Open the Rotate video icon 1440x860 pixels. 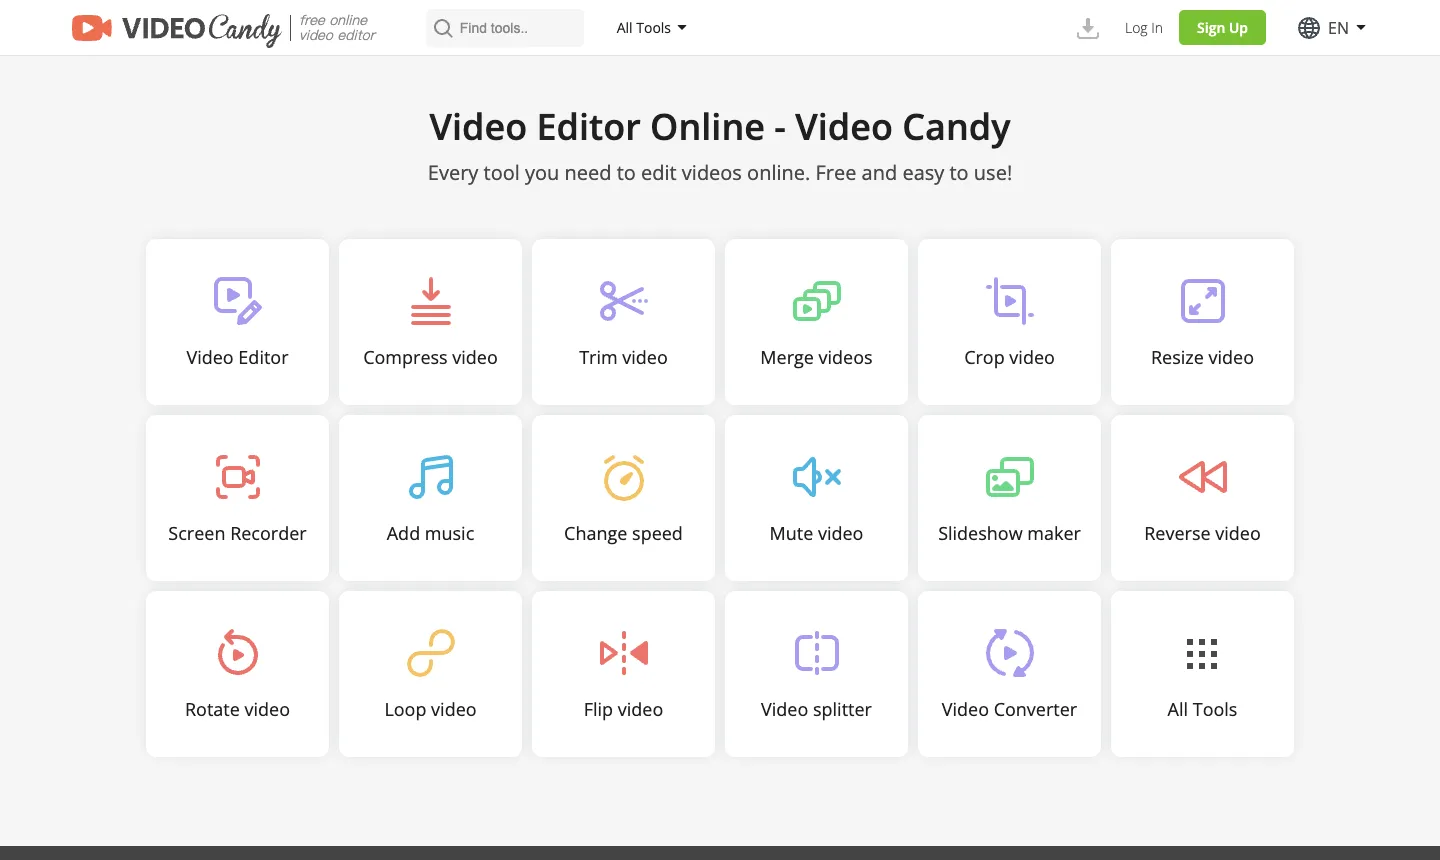point(238,653)
